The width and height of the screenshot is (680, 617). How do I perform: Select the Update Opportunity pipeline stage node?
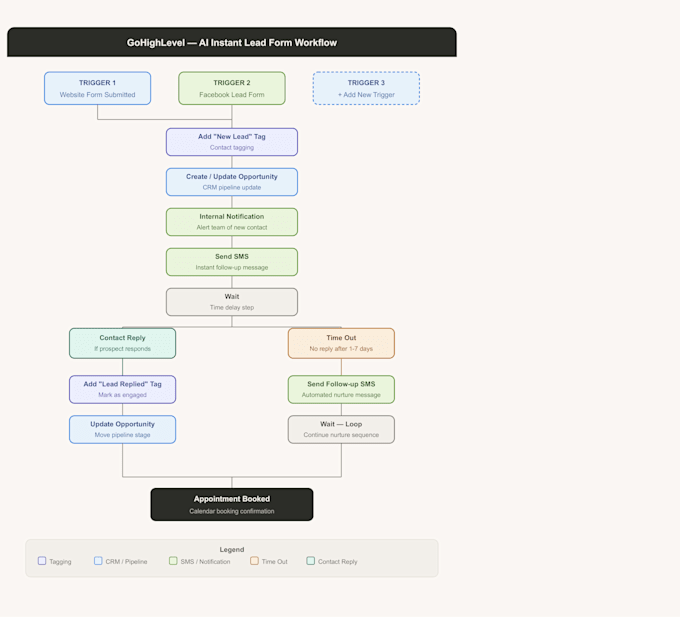coord(123,430)
